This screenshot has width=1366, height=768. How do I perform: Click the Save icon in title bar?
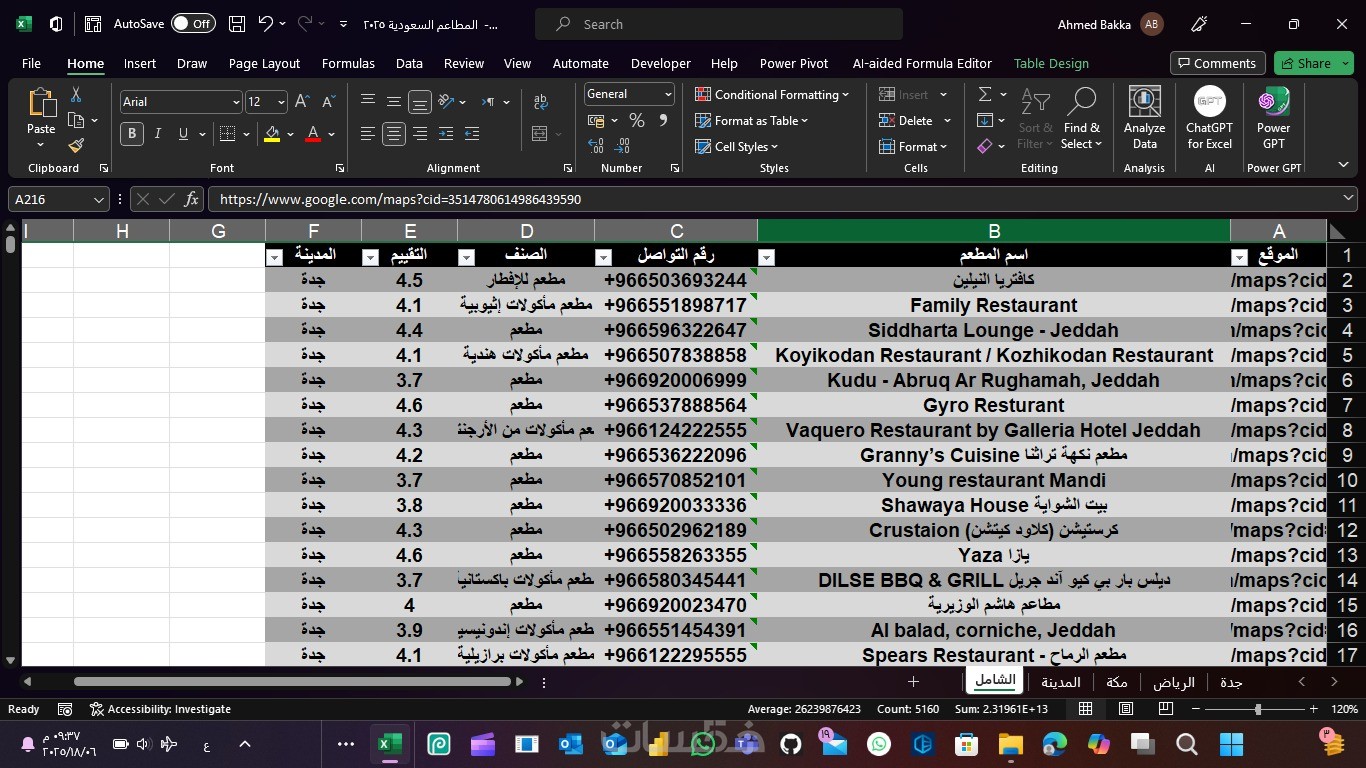(237, 24)
